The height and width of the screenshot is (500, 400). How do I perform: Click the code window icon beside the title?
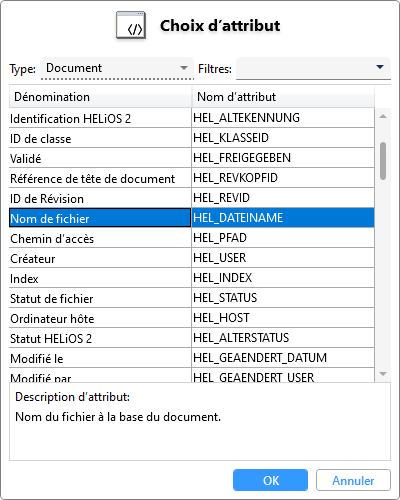tap(131, 25)
